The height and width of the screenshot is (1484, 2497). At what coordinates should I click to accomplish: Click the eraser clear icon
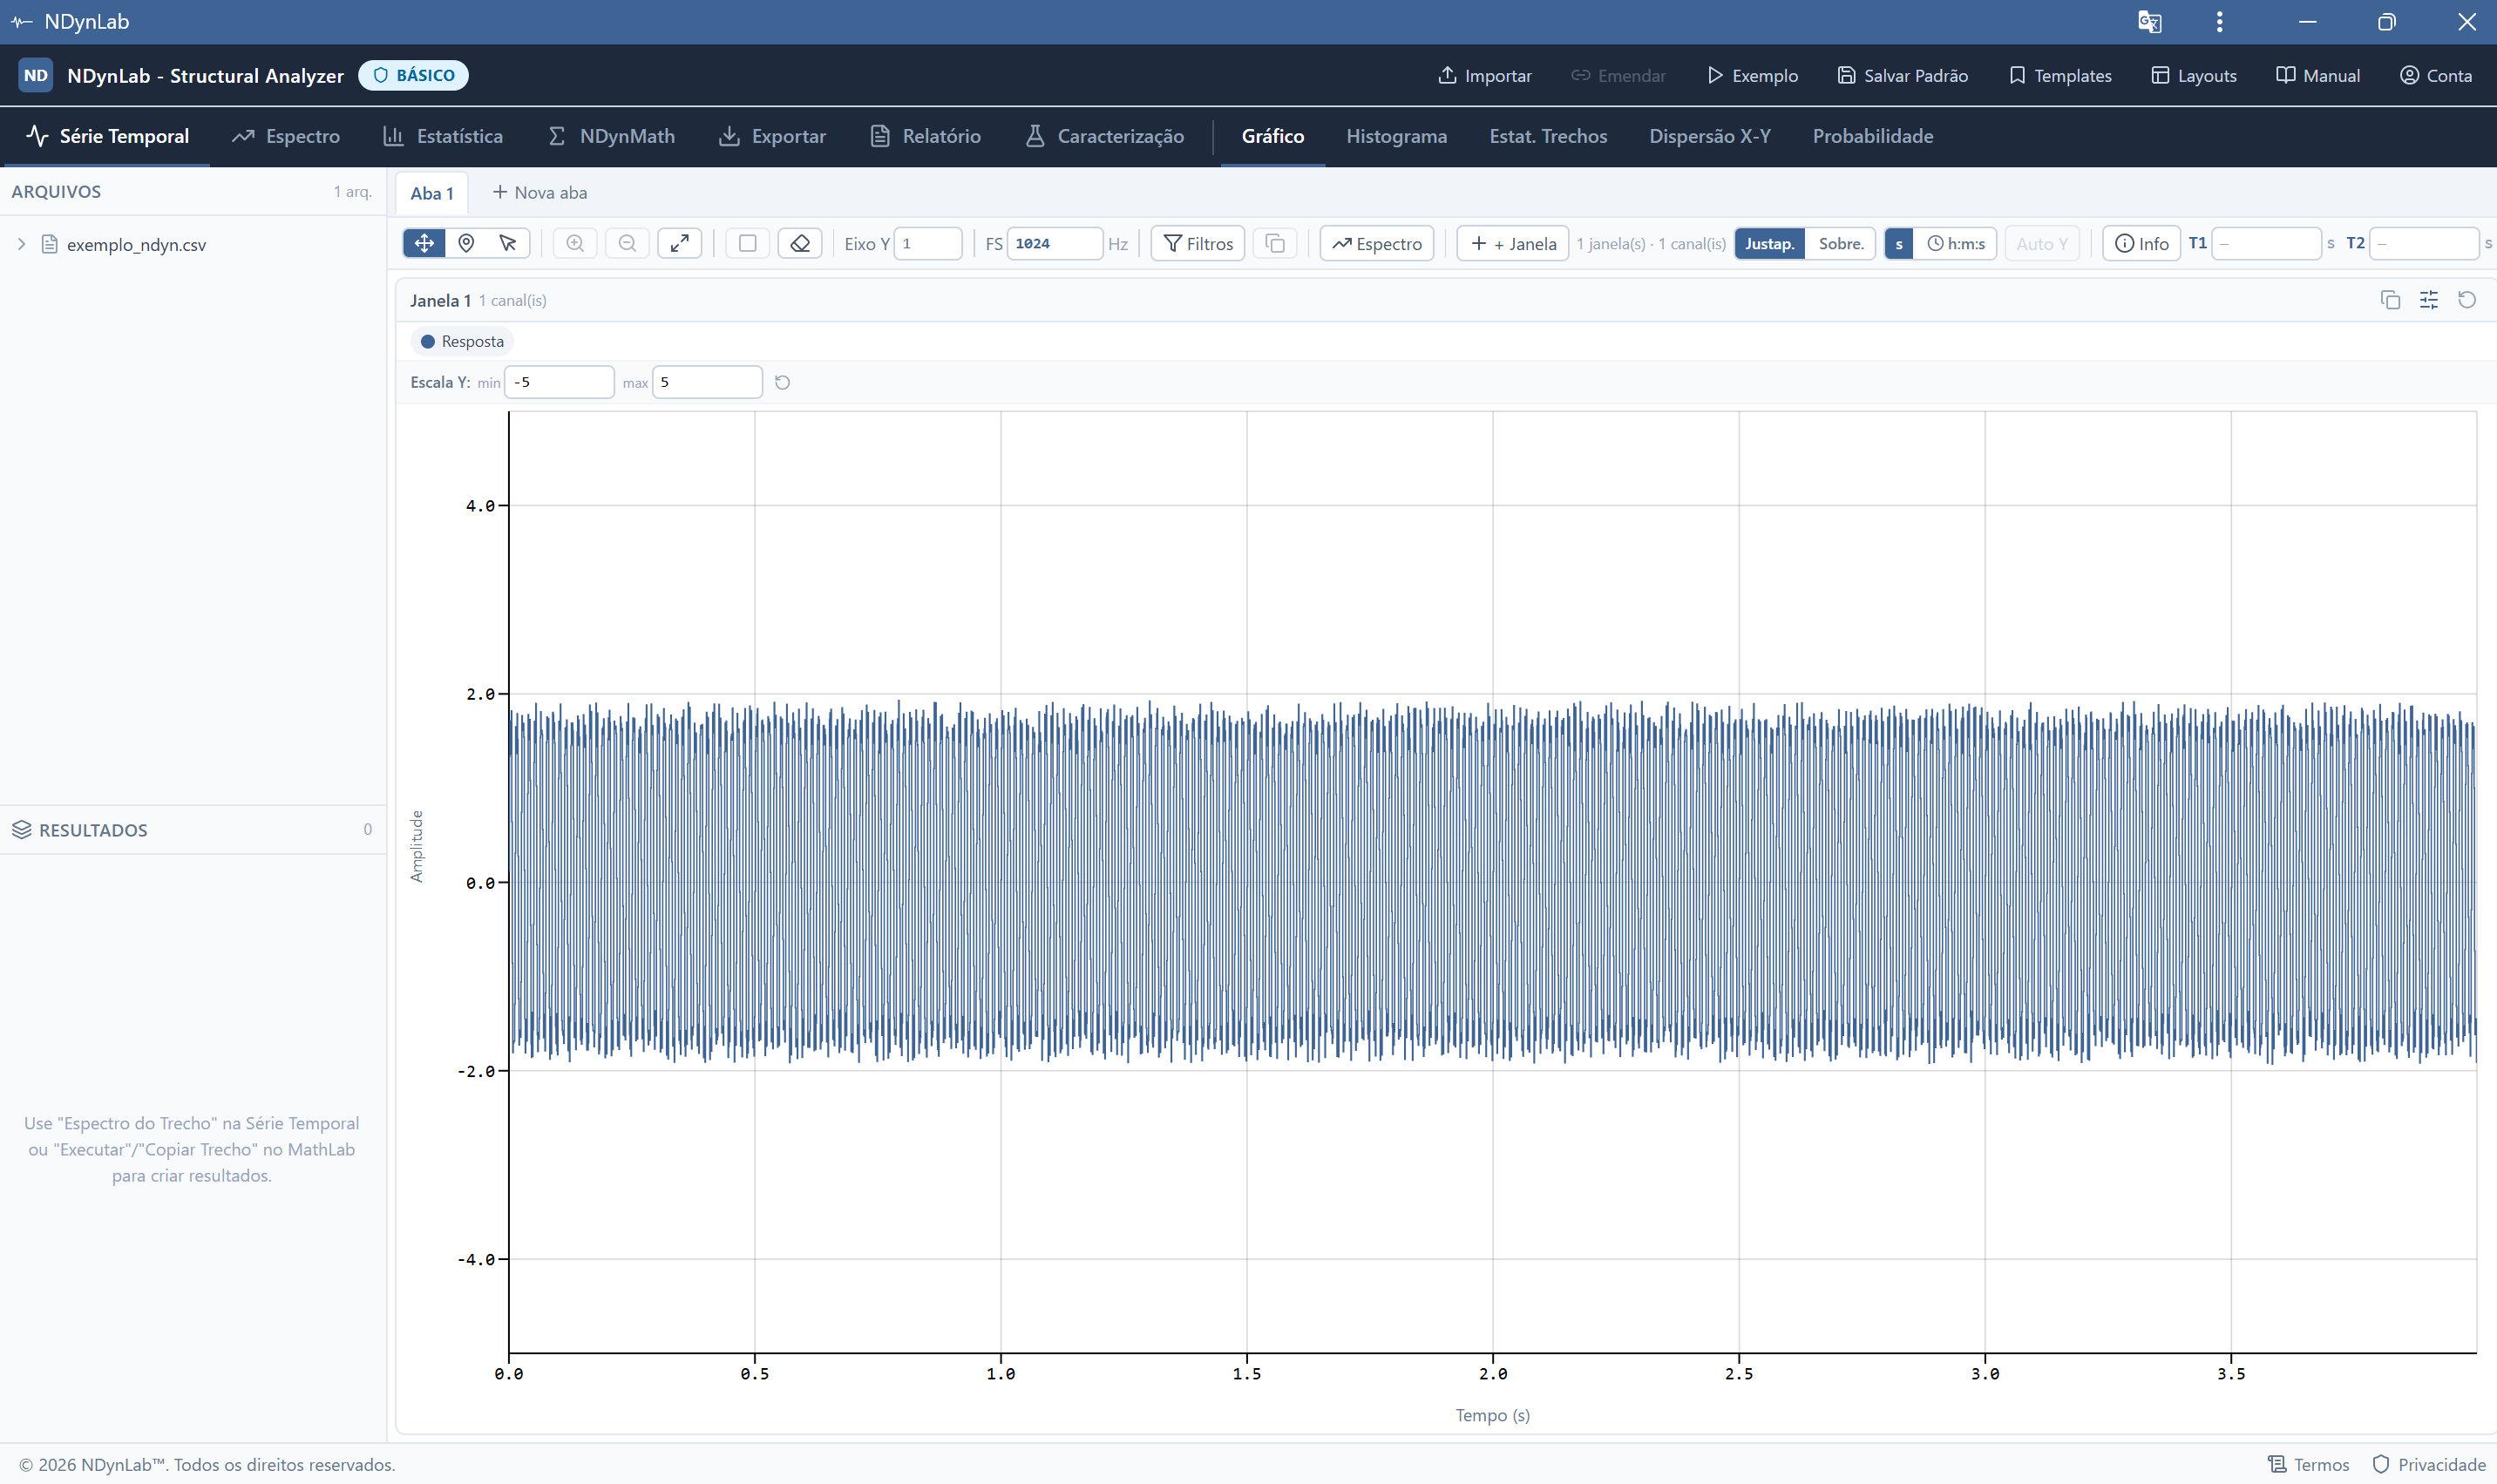tap(800, 243)
